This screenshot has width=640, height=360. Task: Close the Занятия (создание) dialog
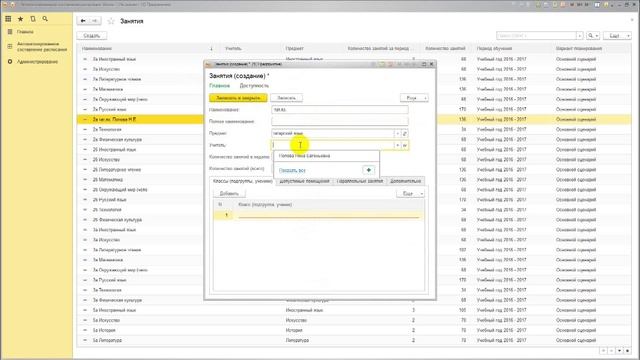[431, 64]
